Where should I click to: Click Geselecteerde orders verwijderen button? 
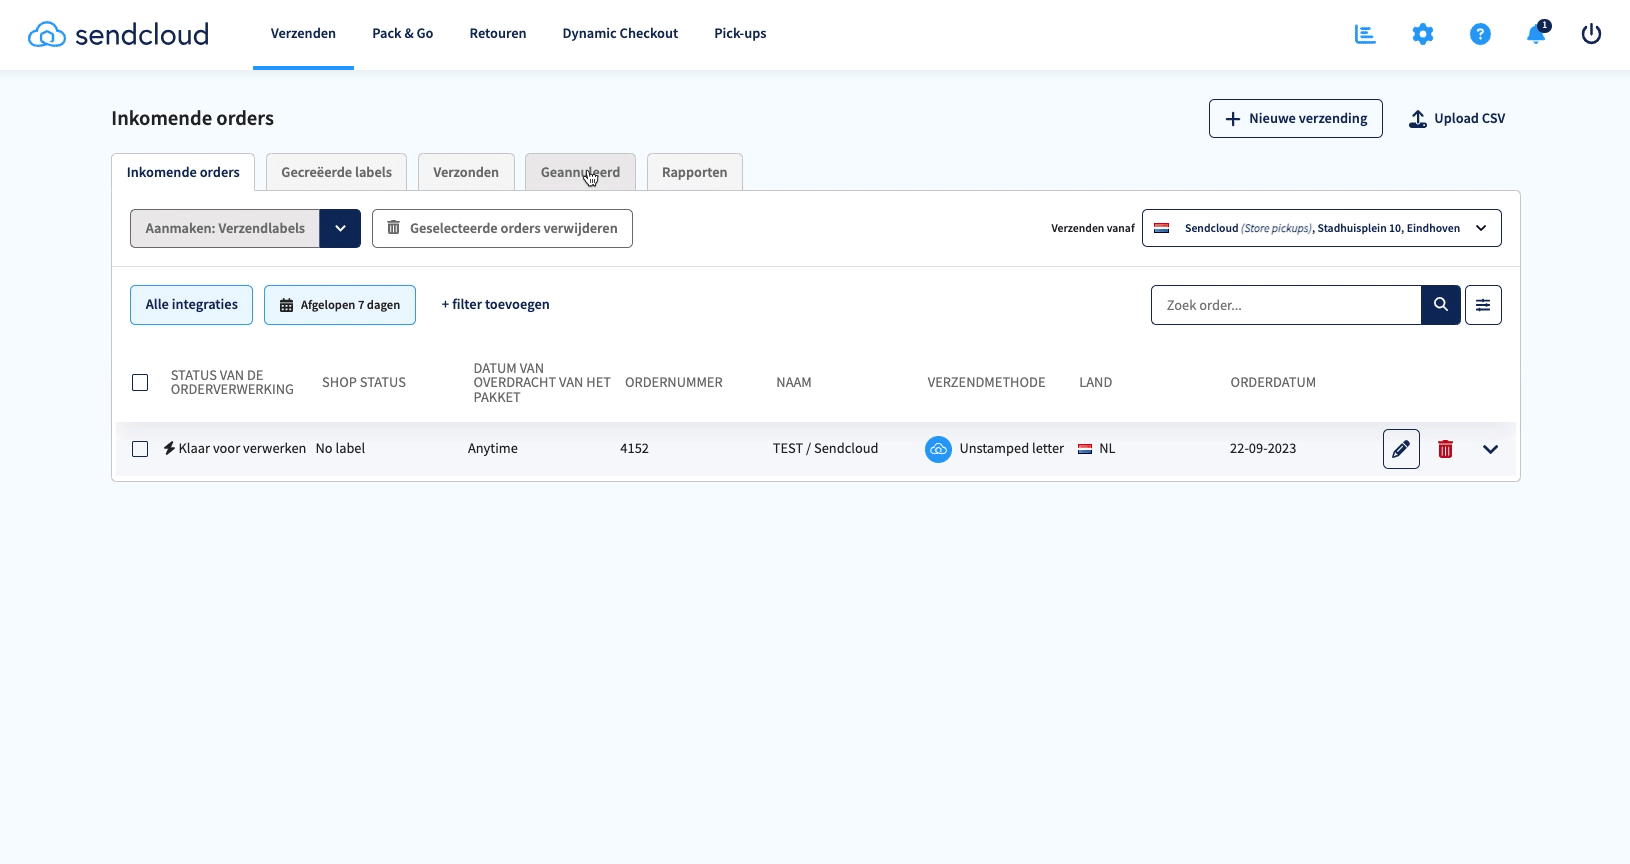502,228
